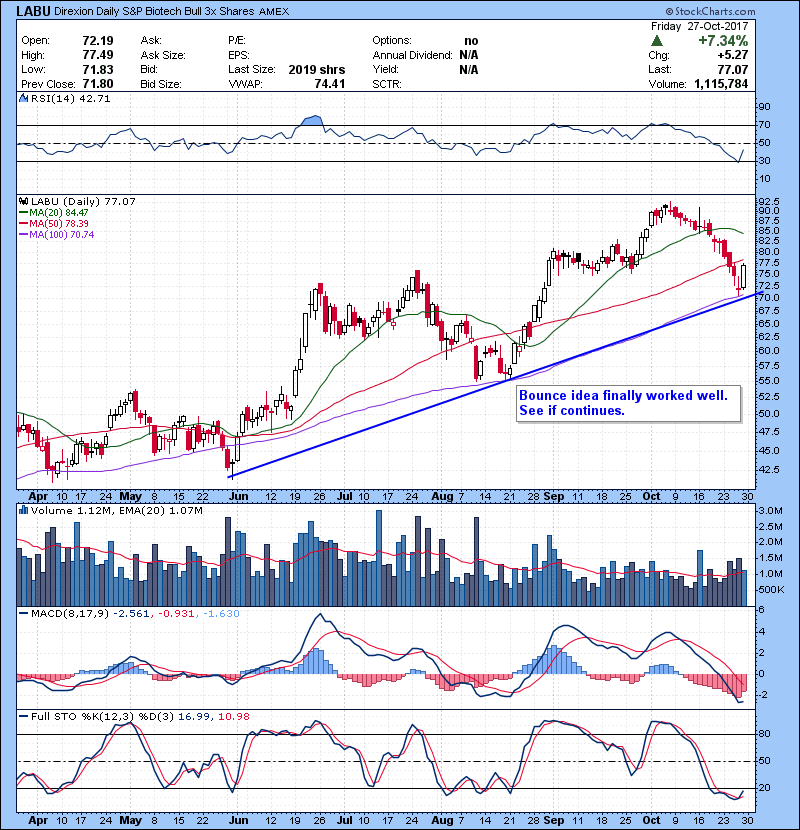Click the Ask Size: label
This screenshot has width=800, height=830.
click(x=163, y=55)
